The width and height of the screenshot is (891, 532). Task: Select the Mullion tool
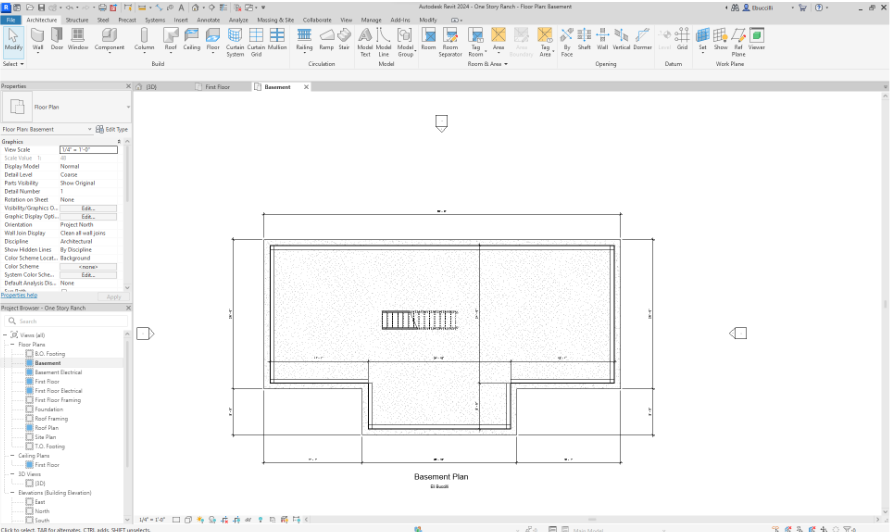(277, 39)
